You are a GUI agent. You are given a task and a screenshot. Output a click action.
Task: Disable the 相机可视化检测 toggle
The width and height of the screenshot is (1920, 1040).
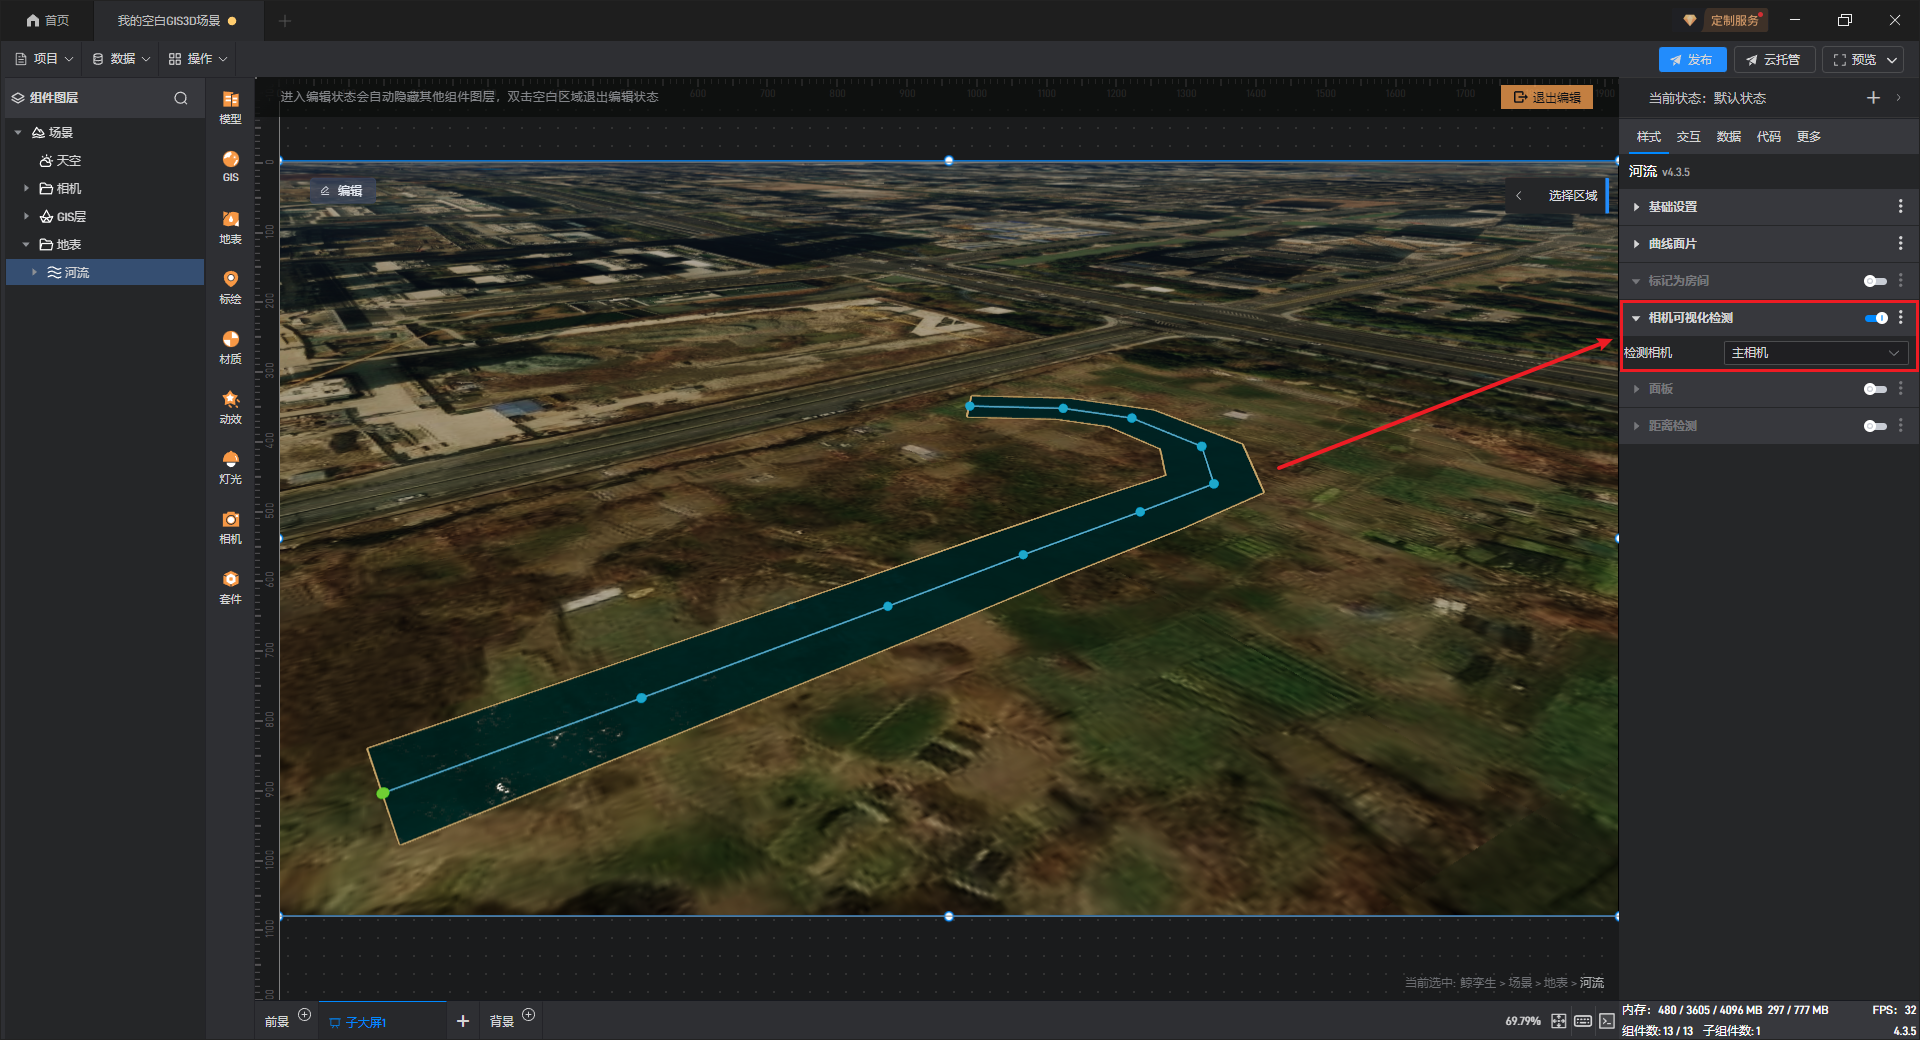coord(1875,318)
